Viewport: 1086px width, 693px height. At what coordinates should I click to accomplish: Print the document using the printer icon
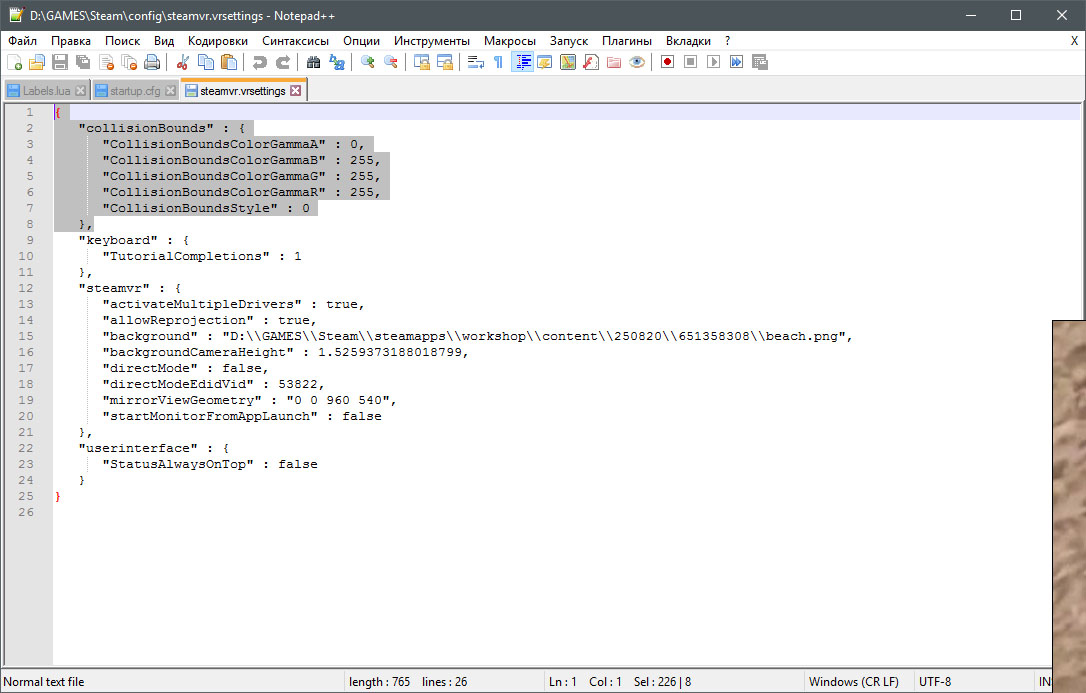coord(152,62)
